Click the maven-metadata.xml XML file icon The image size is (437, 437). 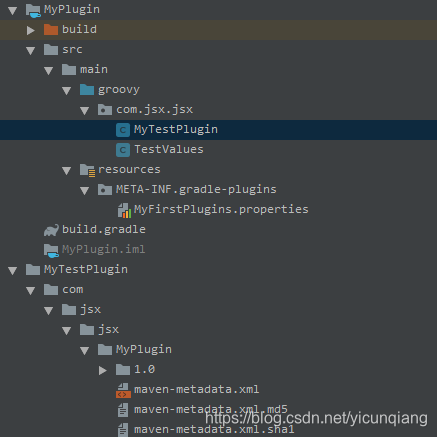(x=123, y=390)
